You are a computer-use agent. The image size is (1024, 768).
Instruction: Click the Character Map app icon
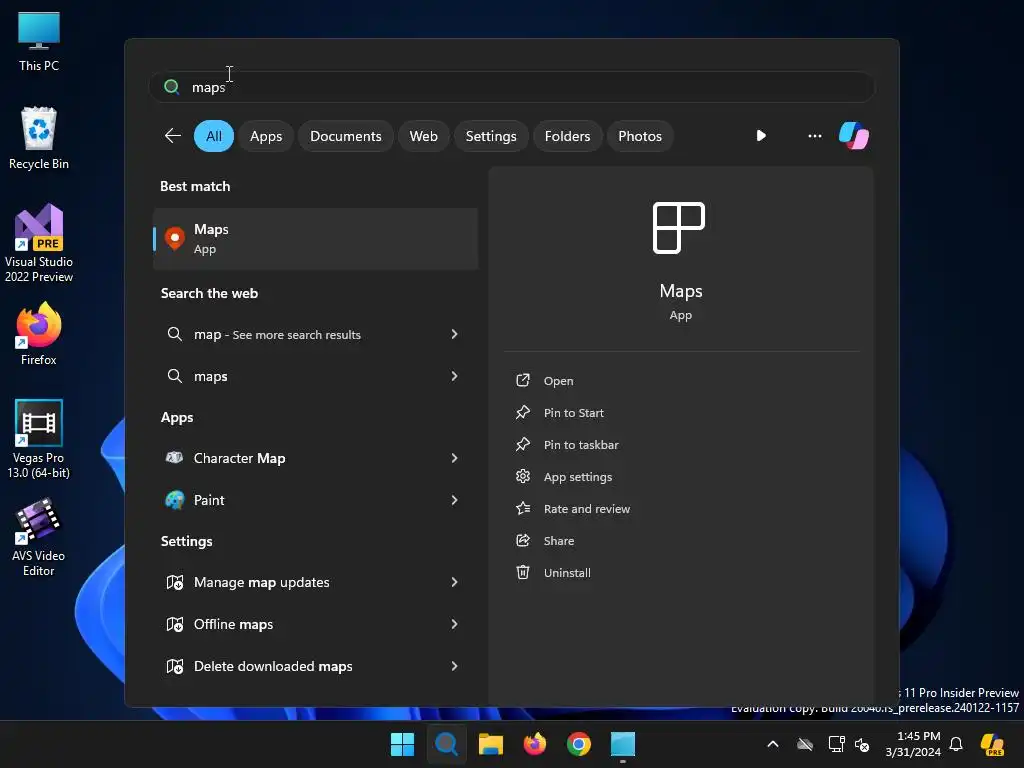coord(174,458)
